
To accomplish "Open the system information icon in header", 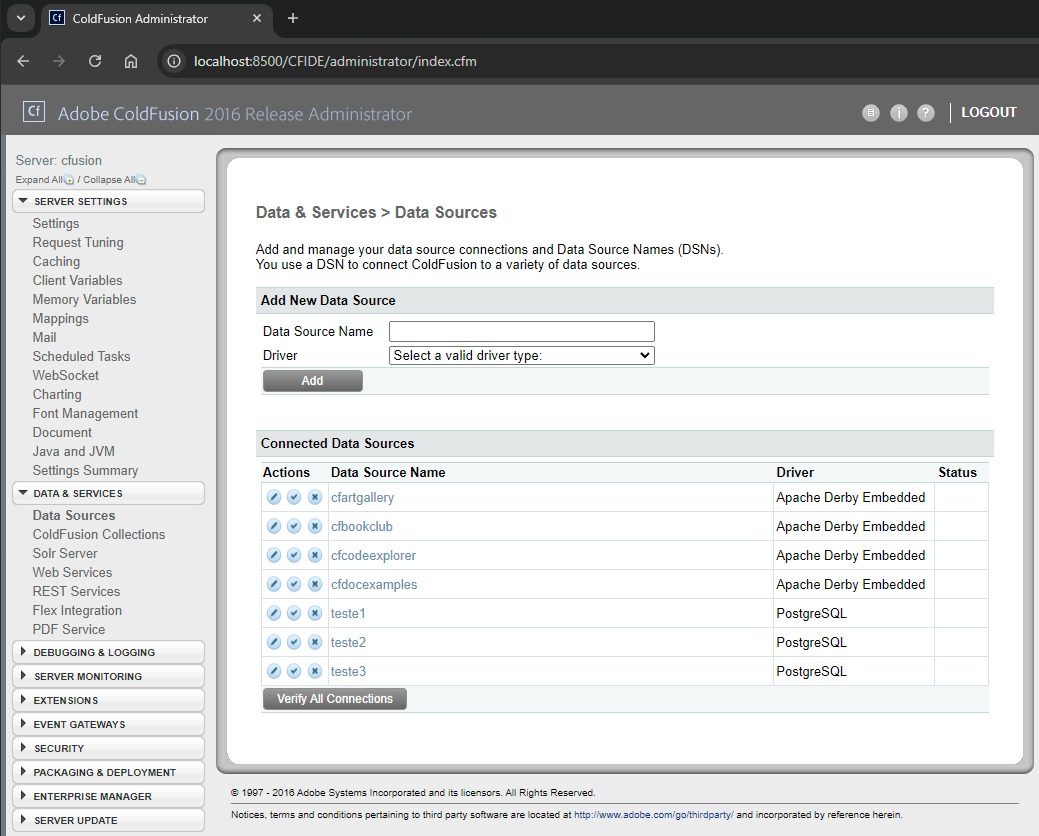I will (x=898, y=113).
